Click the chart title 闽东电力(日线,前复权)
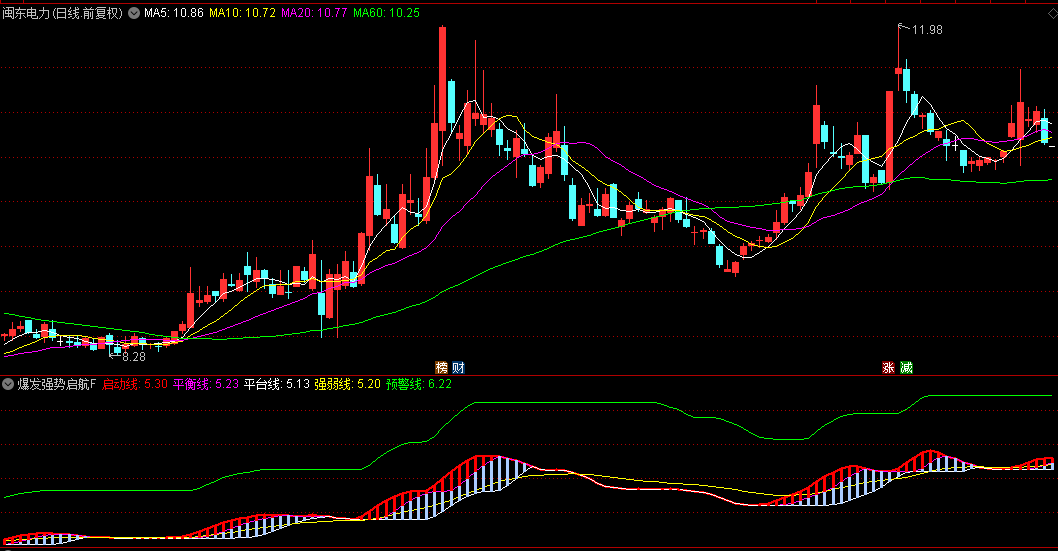 [63, 13]
